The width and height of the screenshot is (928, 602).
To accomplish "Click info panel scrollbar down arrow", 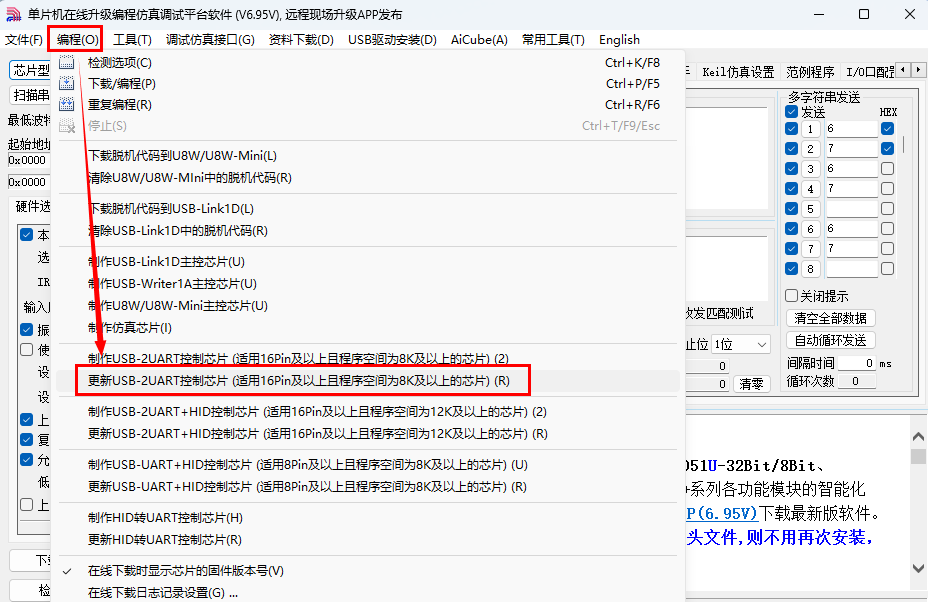I will 918,568.
